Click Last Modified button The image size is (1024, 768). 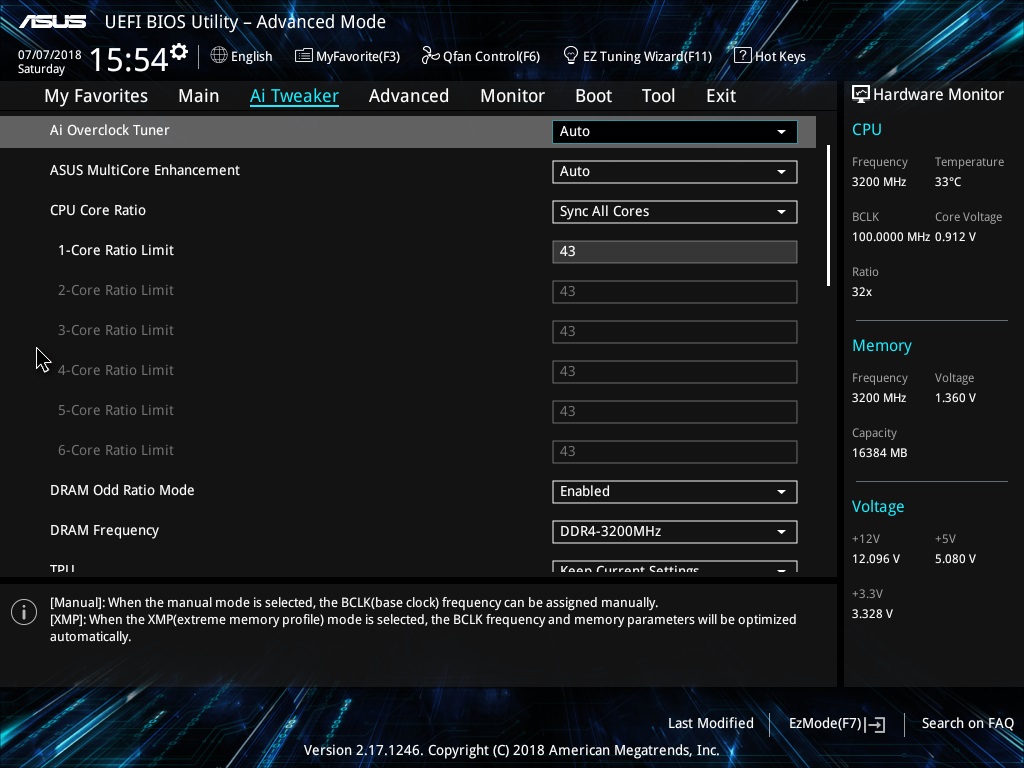(x=711, y=724)
